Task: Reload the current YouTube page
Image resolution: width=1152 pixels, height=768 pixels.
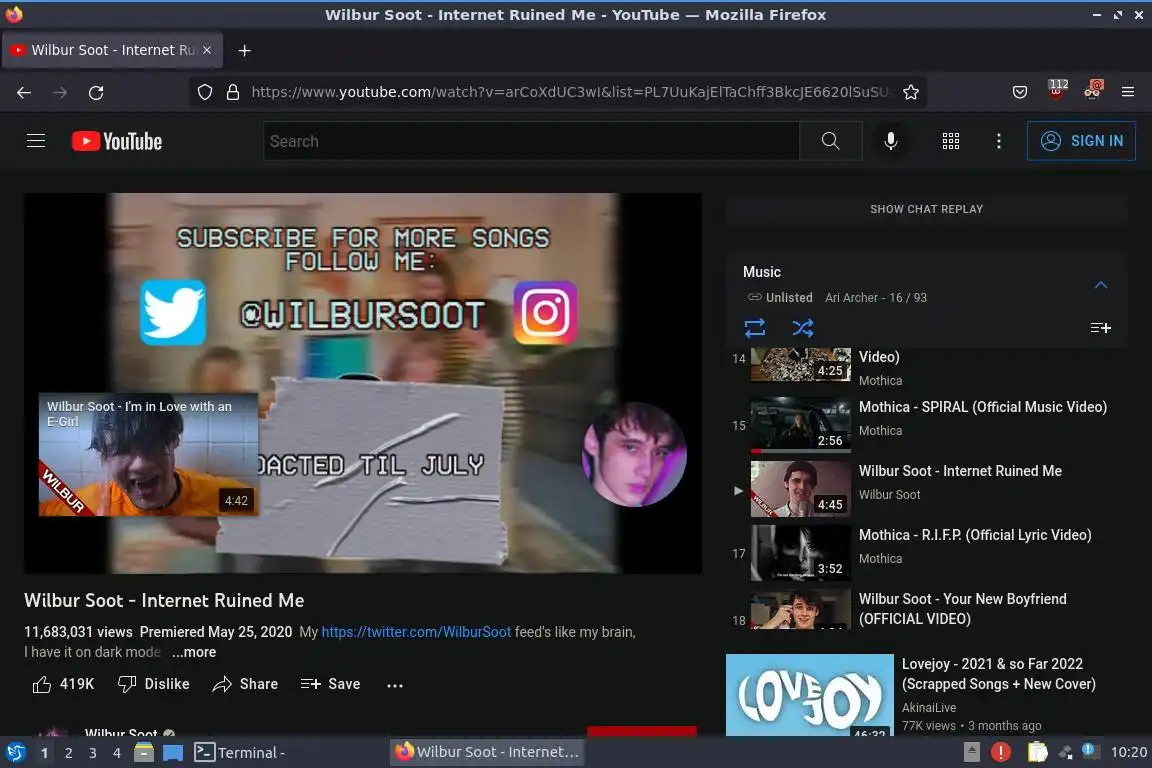Action: click(x=96, y=93)
